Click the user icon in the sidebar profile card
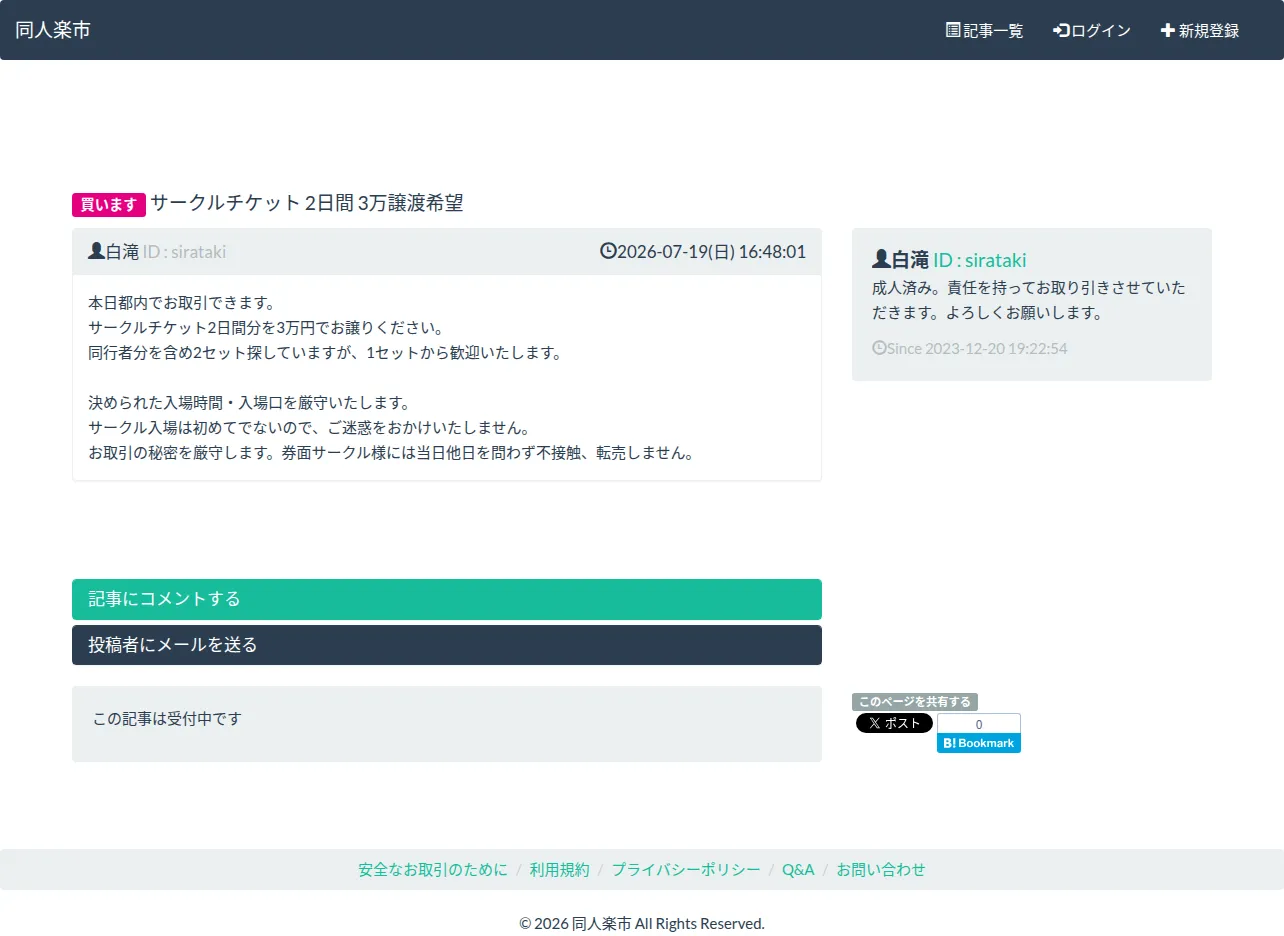1284x936 pixels. (x=881, y=259)
